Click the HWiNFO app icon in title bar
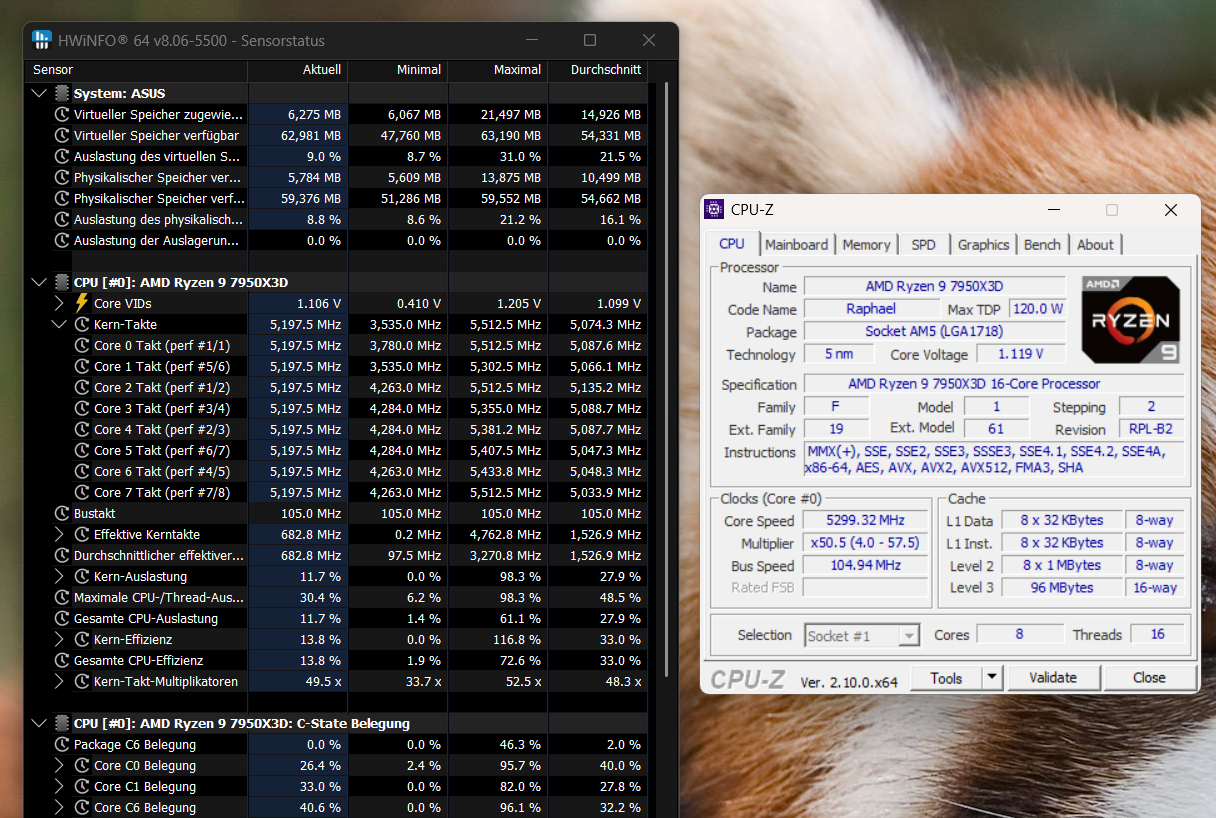This screenshot has width=1216, height=818. [41, 40]
